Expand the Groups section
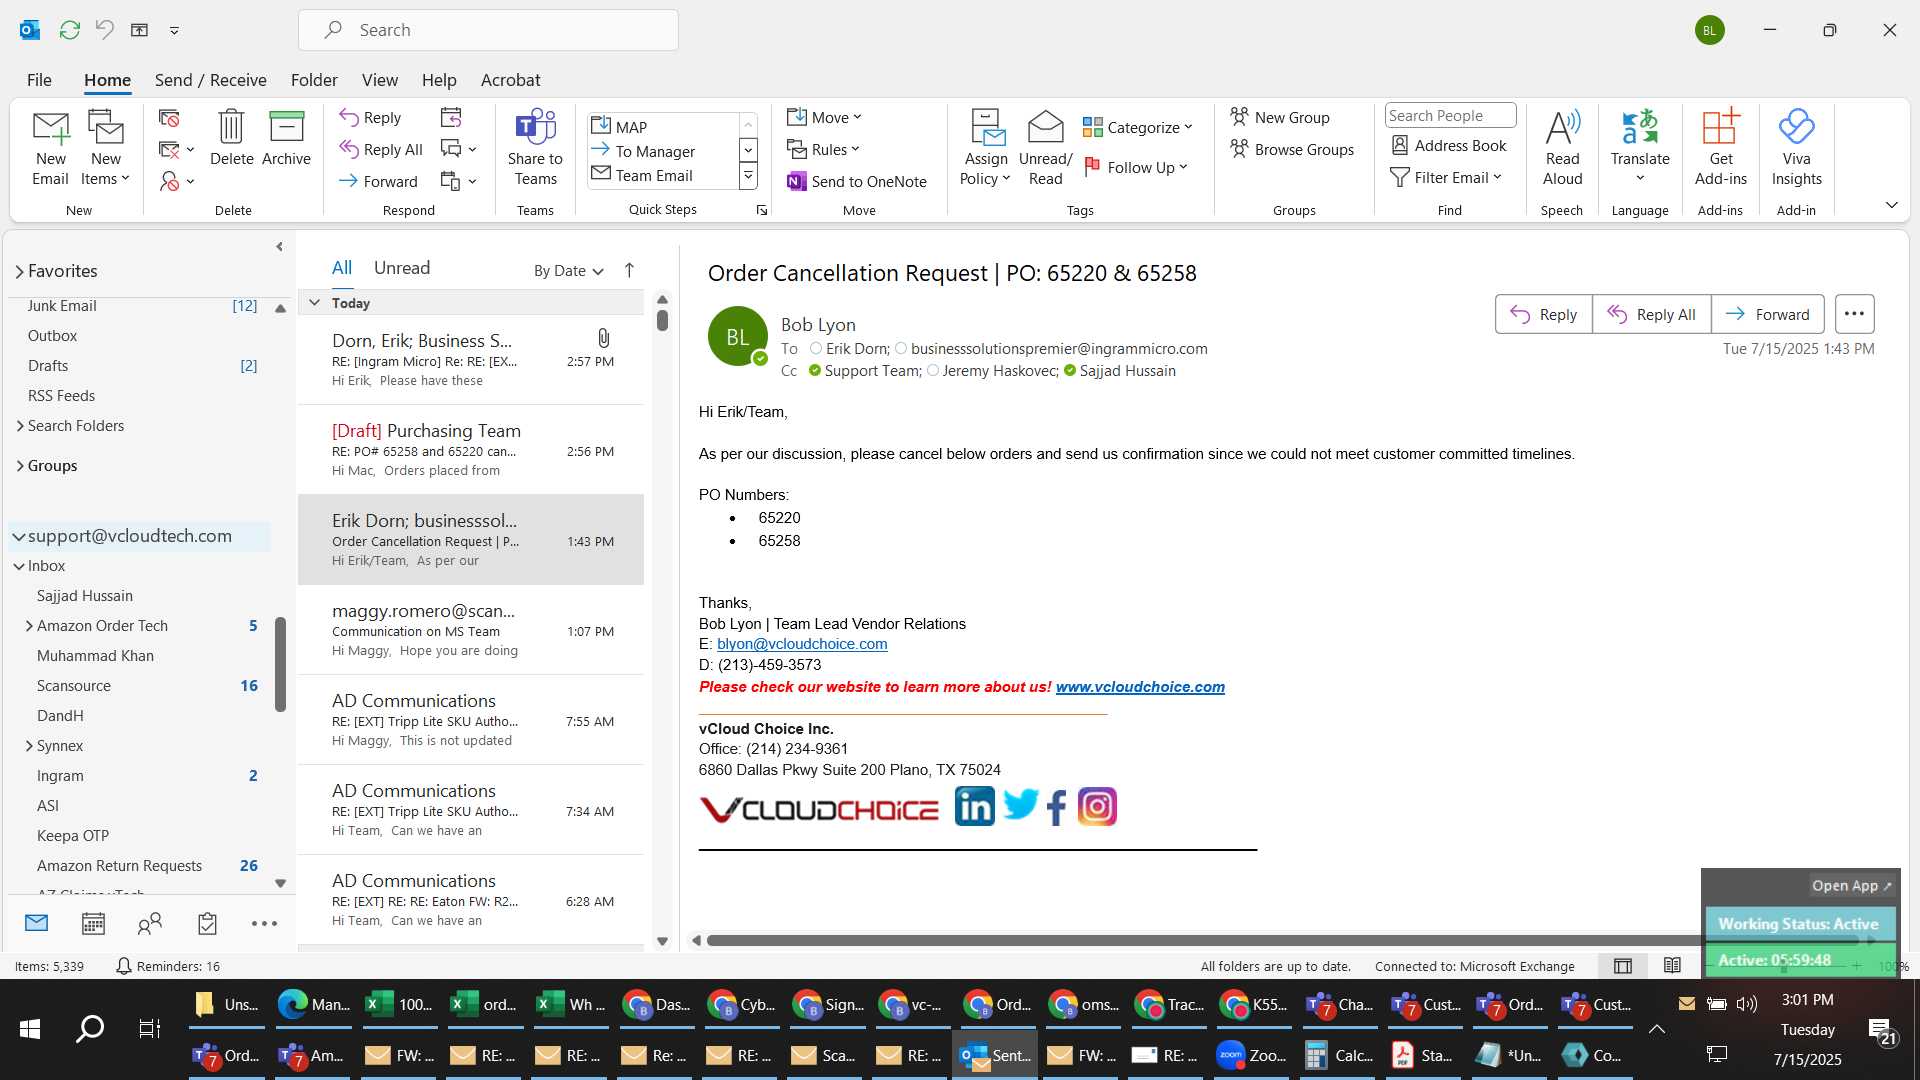This screenshot has height=1080, width=1920. tap(19, 466)
